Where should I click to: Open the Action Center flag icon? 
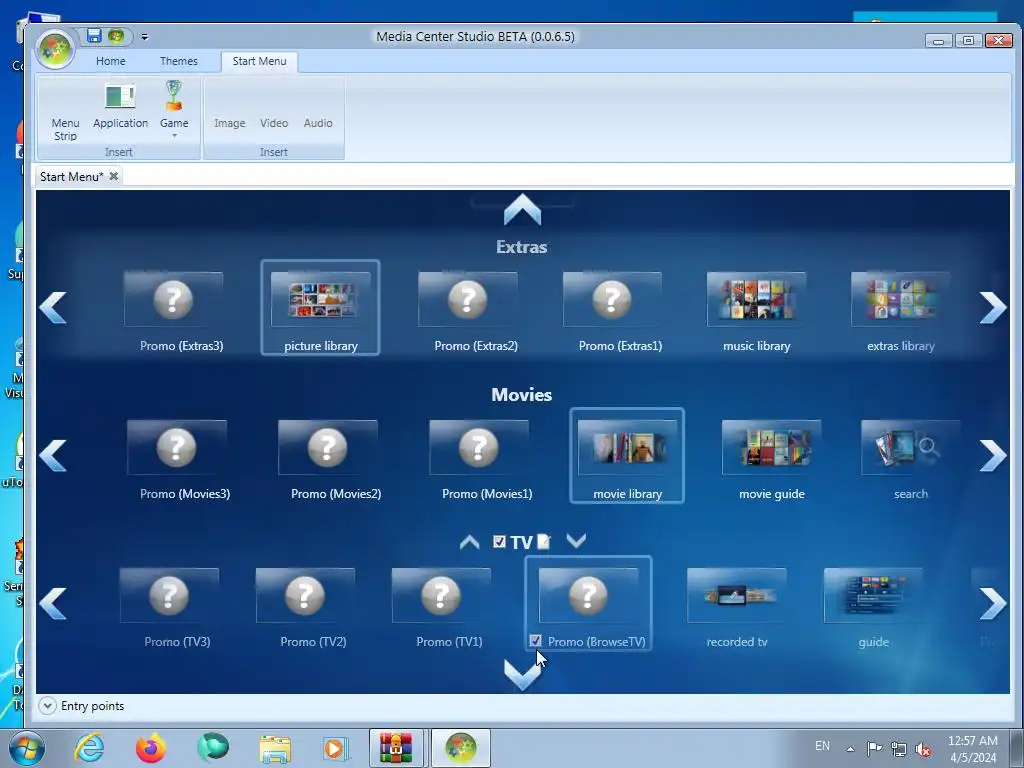point(874,748)
